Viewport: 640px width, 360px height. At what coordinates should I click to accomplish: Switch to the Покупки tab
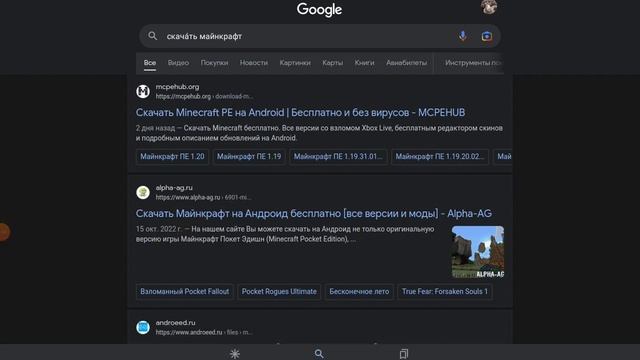click(214, 63)
